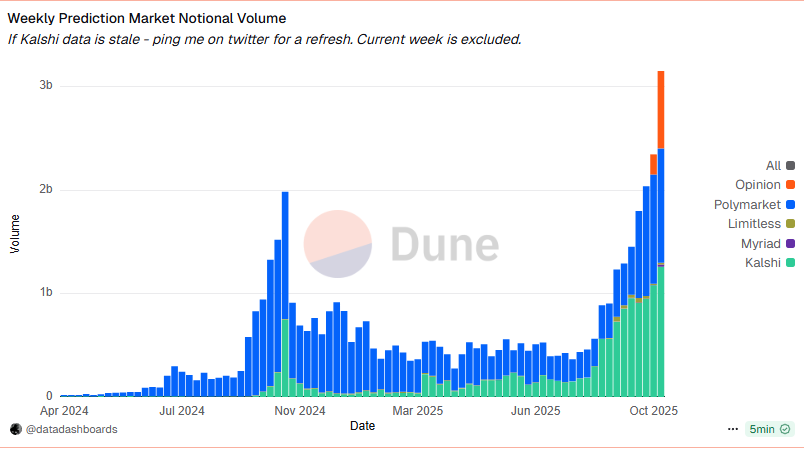Select the Myriad legend label
Screen dimensions: 804x451
click(x=760, y=243)
